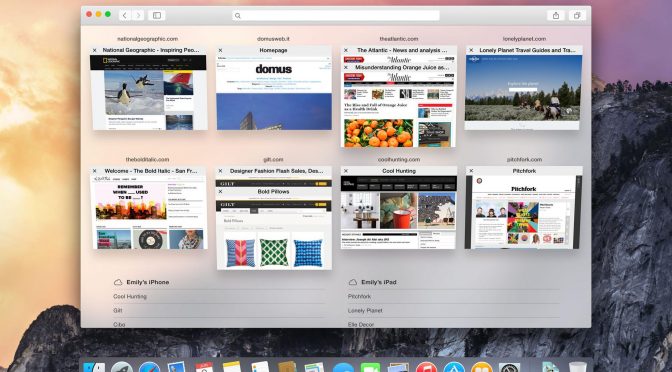Open the Share menu in Safari's toolbar

click(x=556, y=15)
